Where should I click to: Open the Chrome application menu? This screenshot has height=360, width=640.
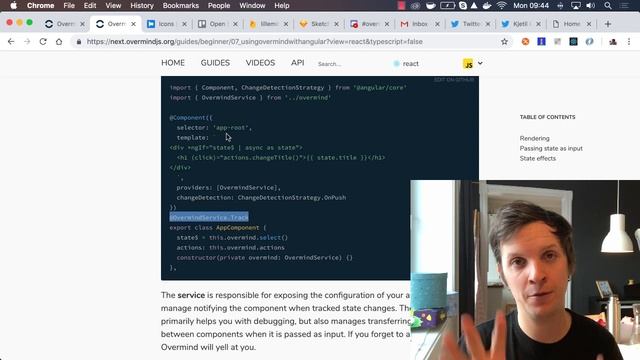pyautogui.click(x=40, y=5)
